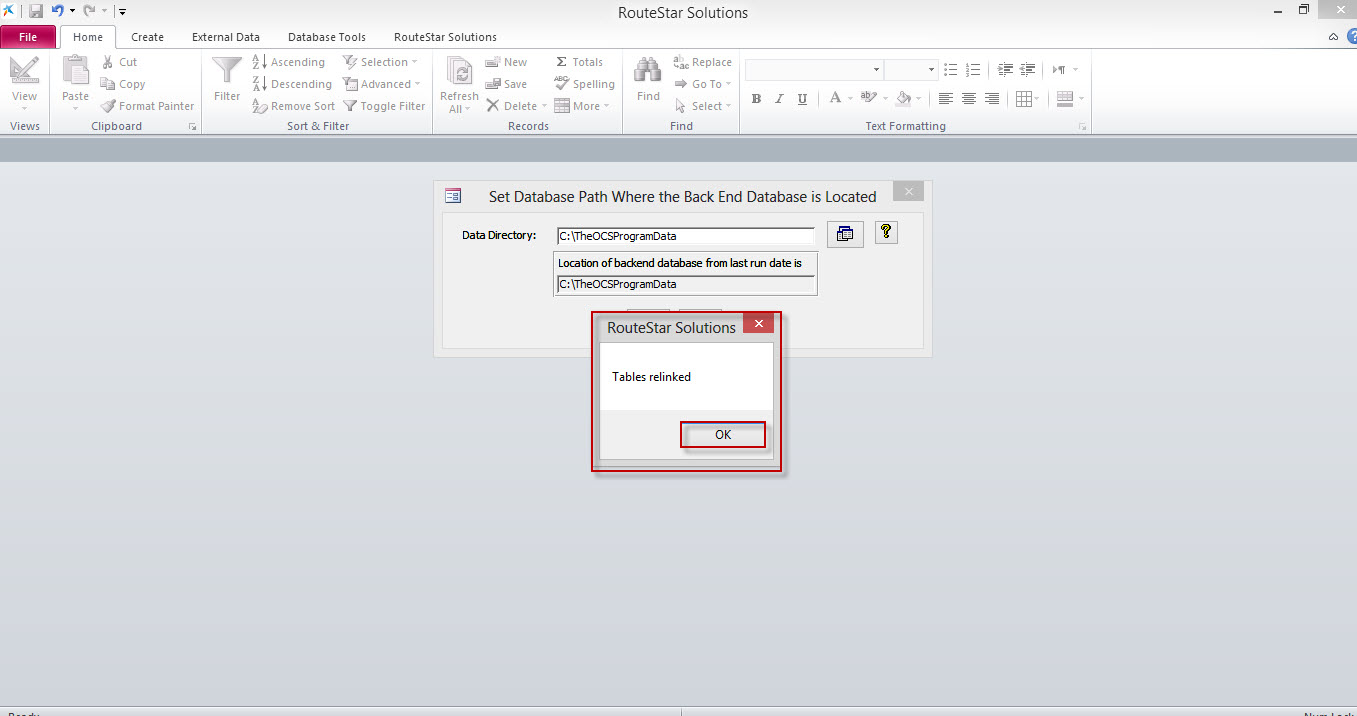Minimize the ribbon with the chevron
1357x716 pixels.
(1333, 37)
